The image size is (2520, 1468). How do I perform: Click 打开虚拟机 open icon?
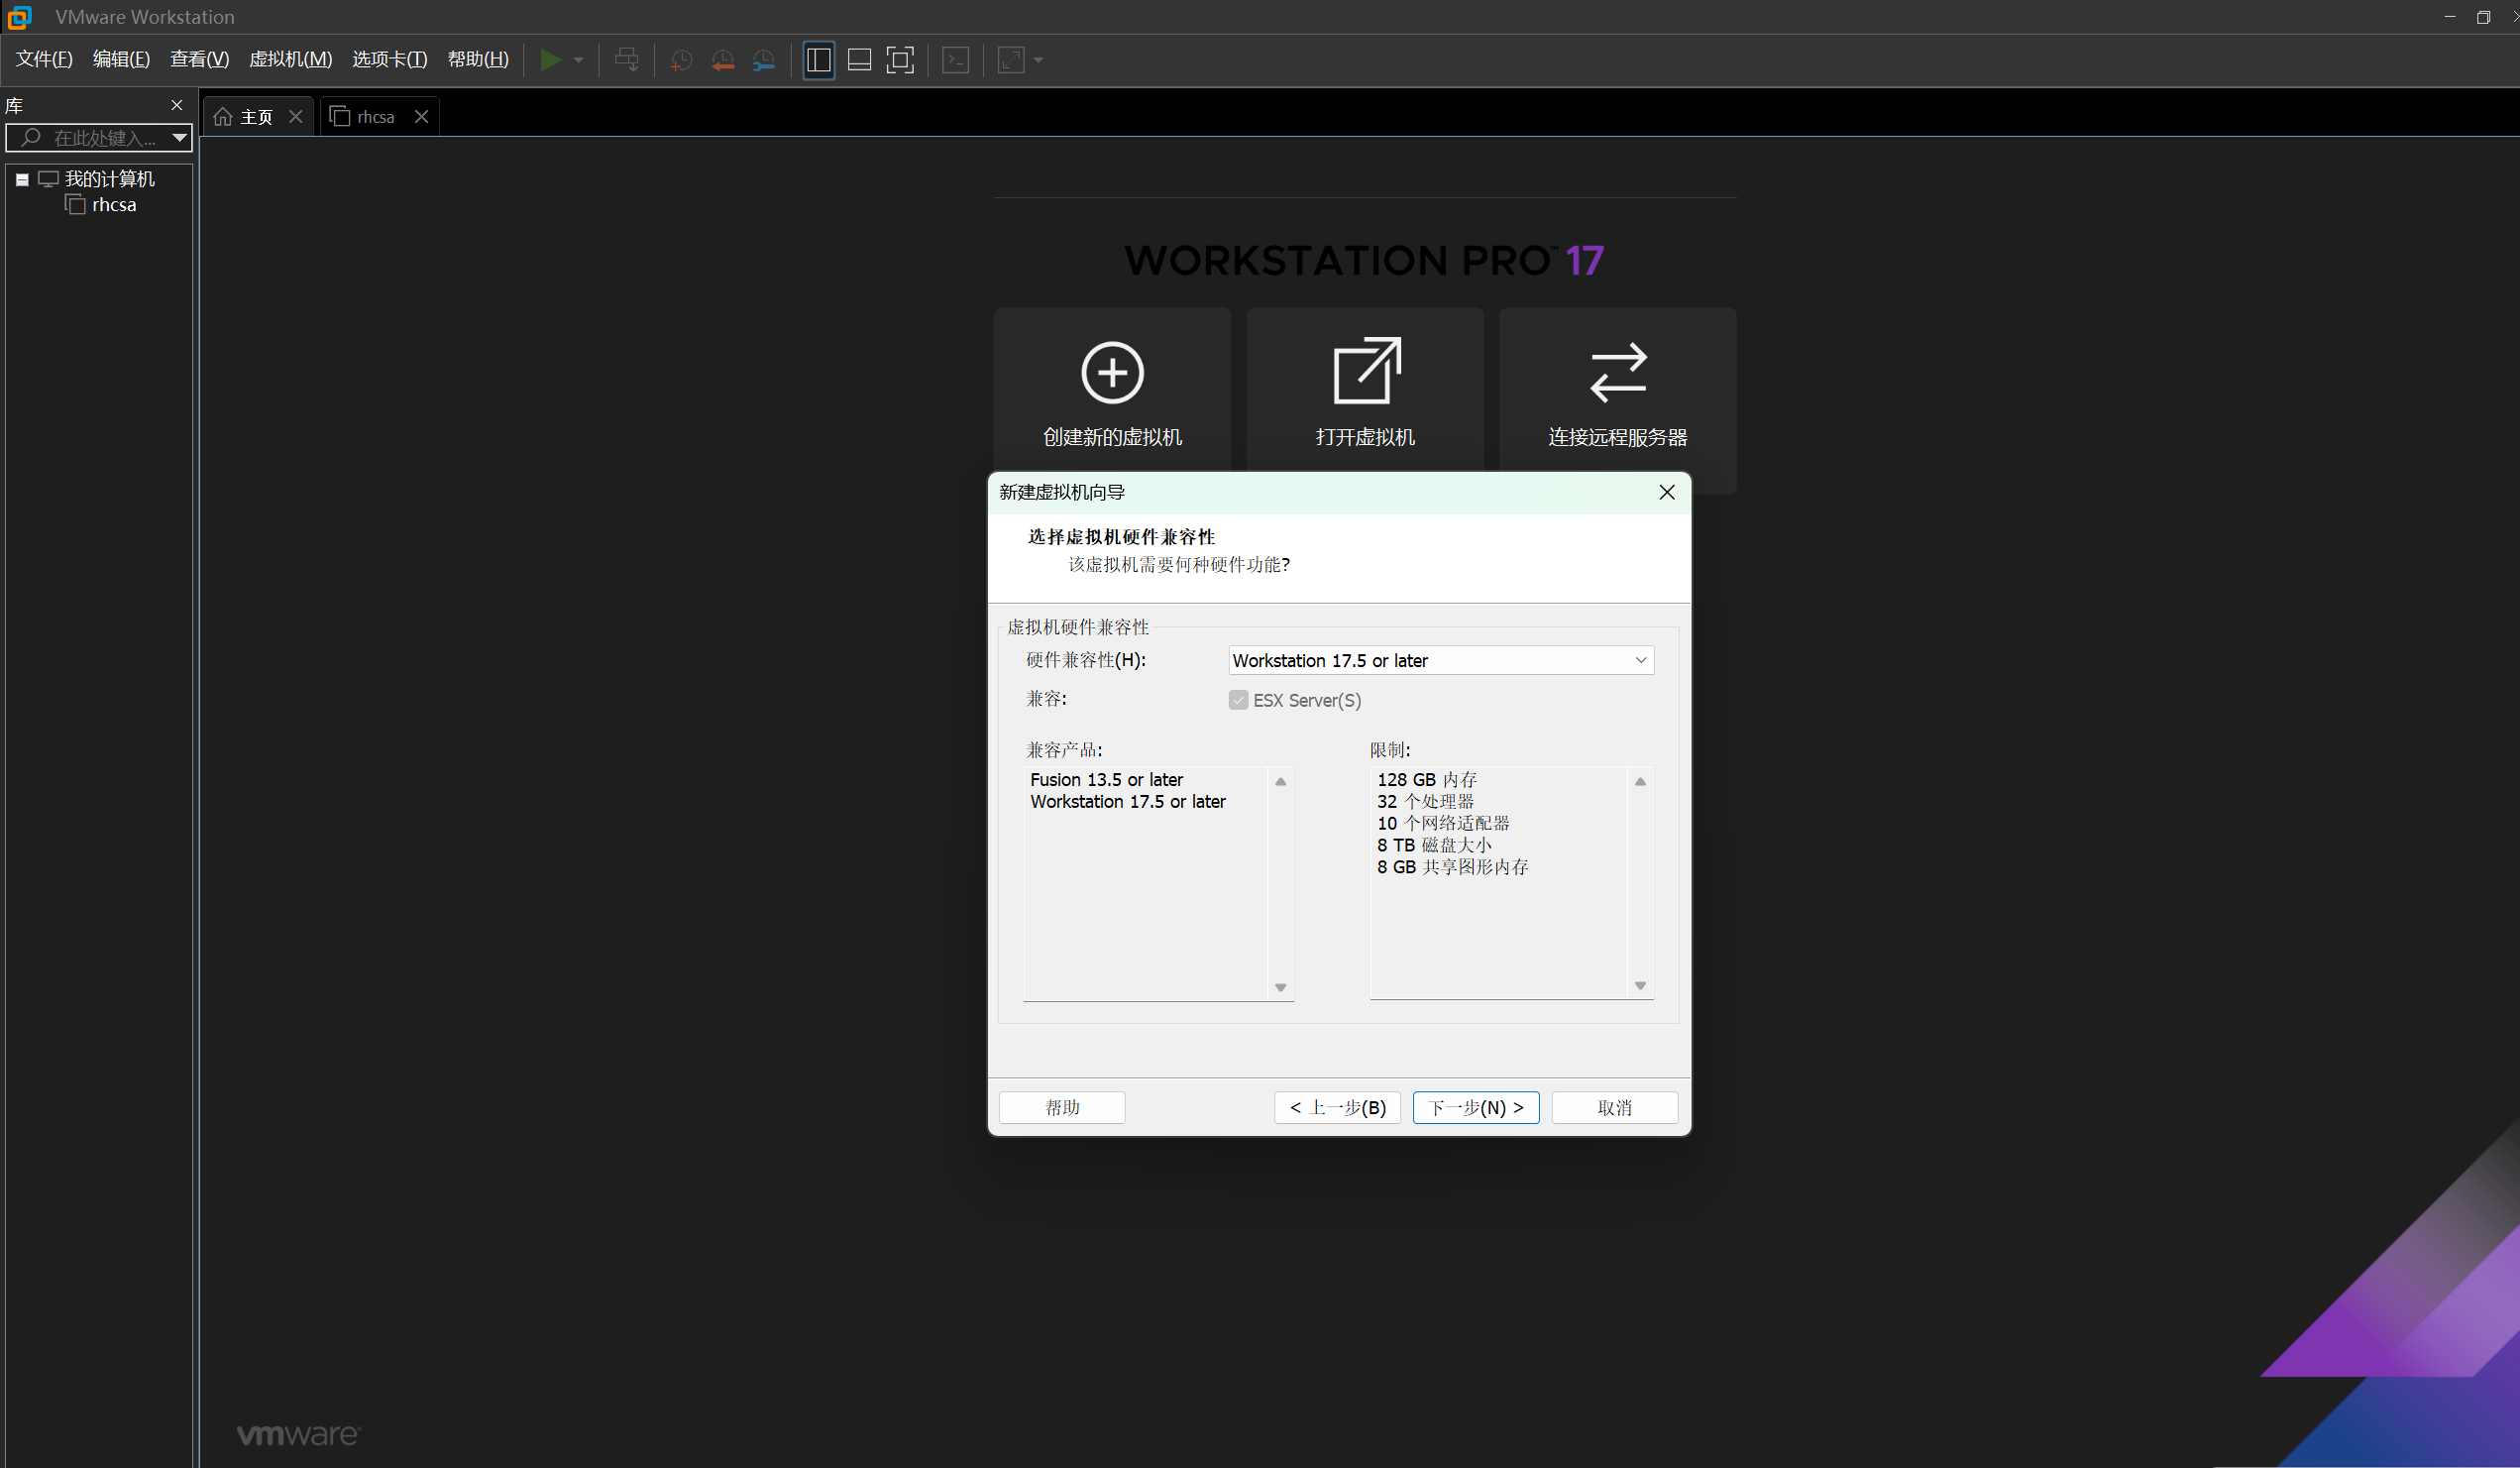point(1366,371)
